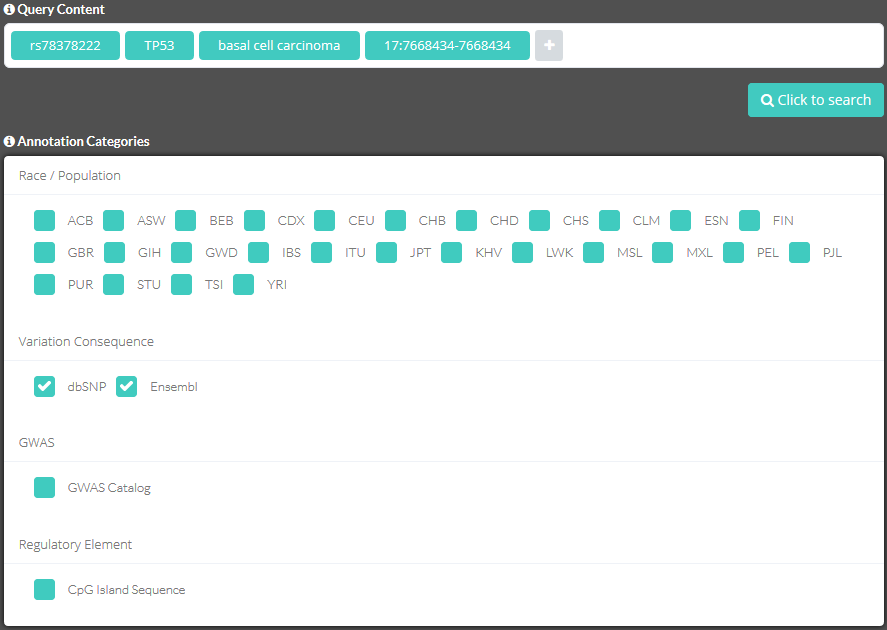Check the IBS population checkbox
The image size is (887, 630).
tap(259, 253)
